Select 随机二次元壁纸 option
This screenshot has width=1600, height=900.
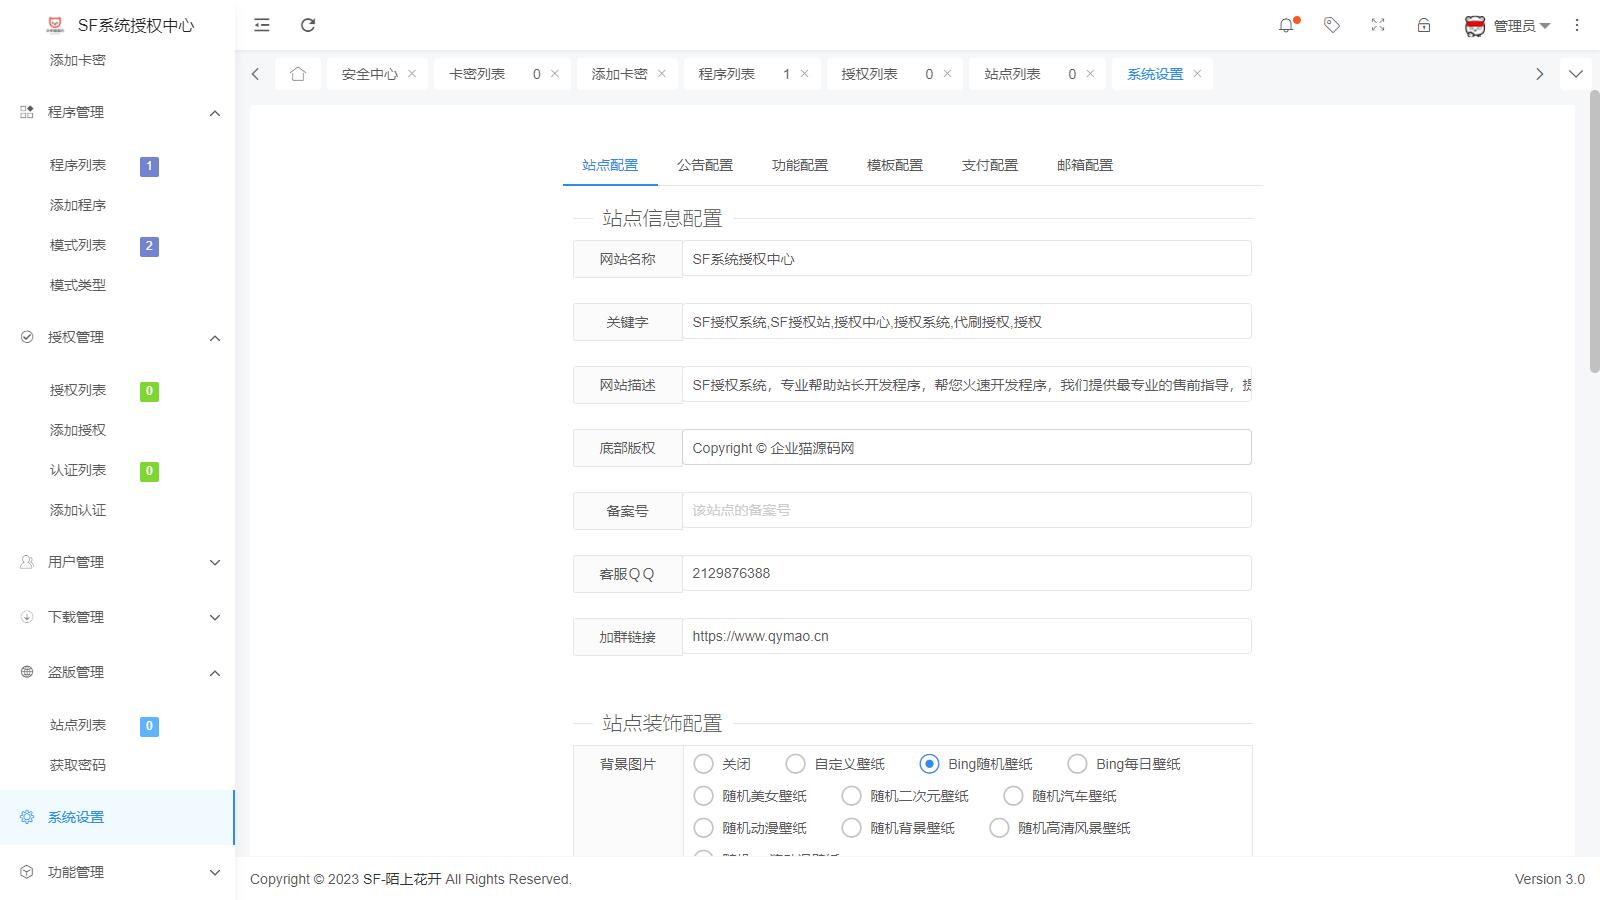pyautogui.click(x=851, y=796)
